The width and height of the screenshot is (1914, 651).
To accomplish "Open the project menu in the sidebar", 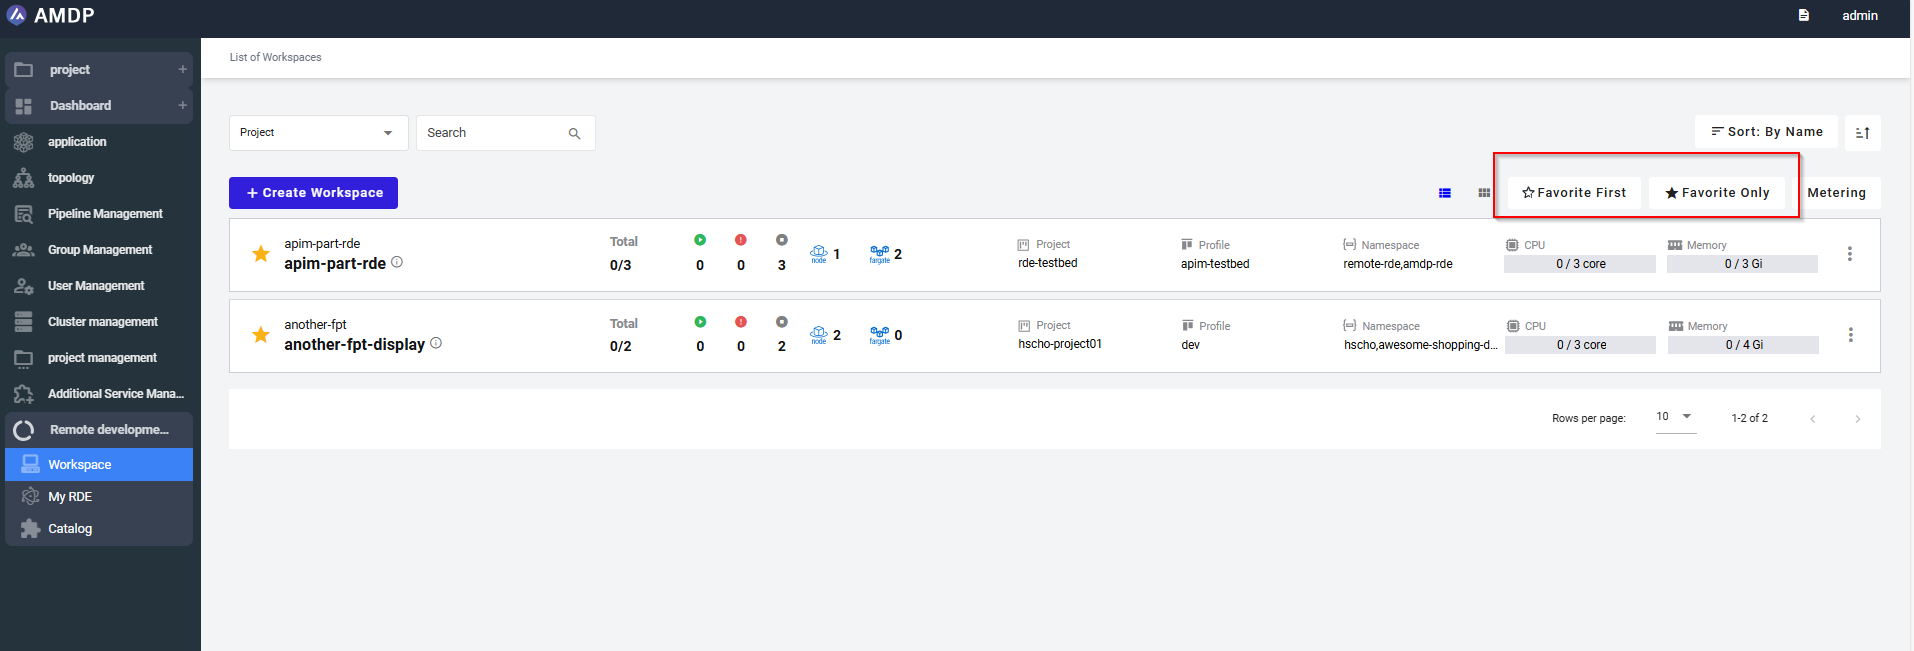I will (70, 70).
